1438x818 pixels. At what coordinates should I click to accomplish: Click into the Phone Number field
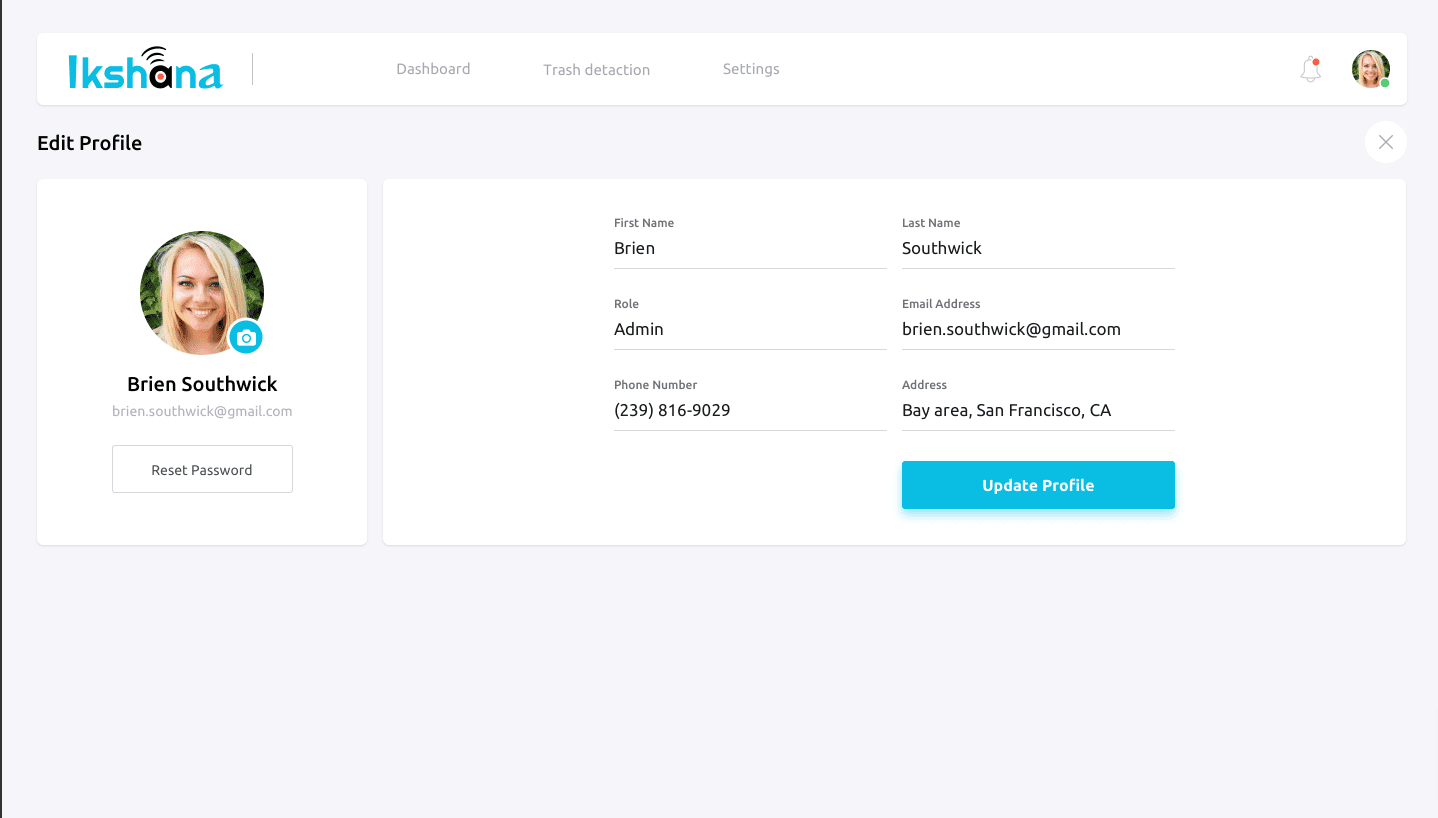click(749, 411)
